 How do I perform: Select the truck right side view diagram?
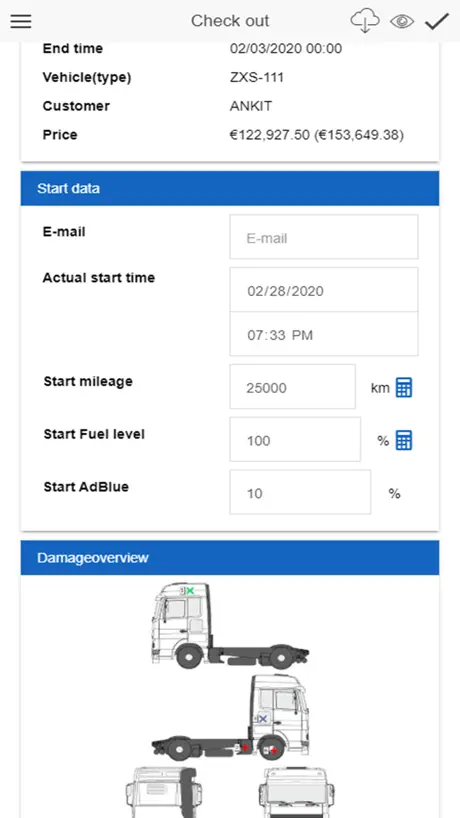pos(230,717)
